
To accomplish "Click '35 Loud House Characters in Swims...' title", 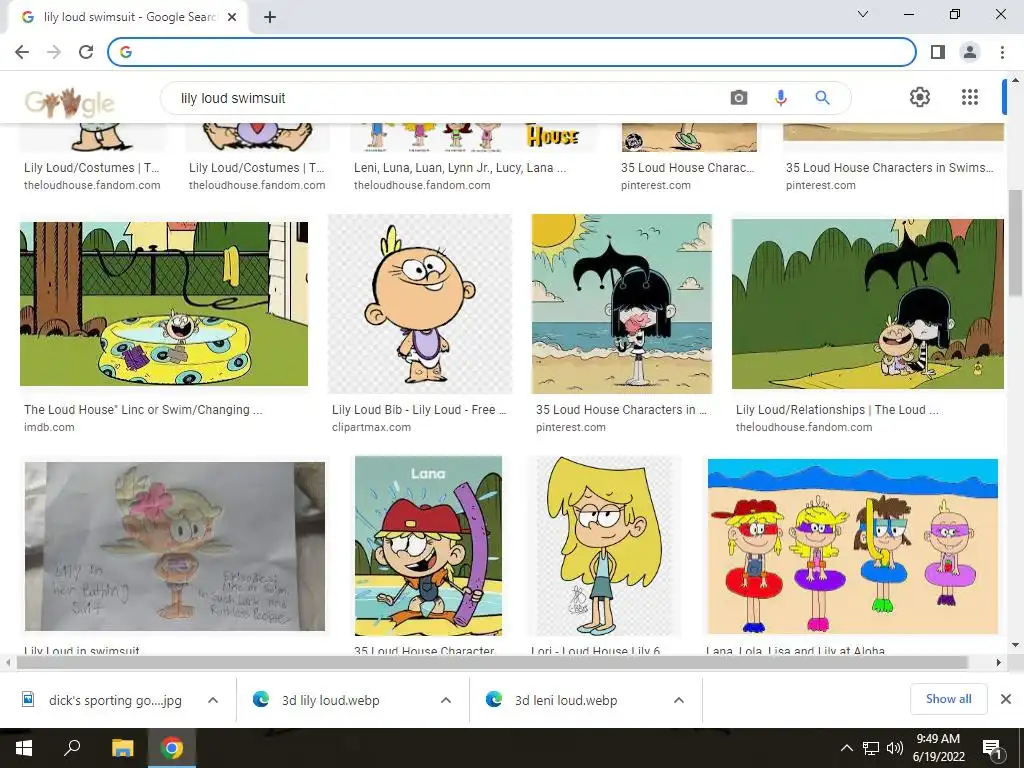I will [889, 167].
